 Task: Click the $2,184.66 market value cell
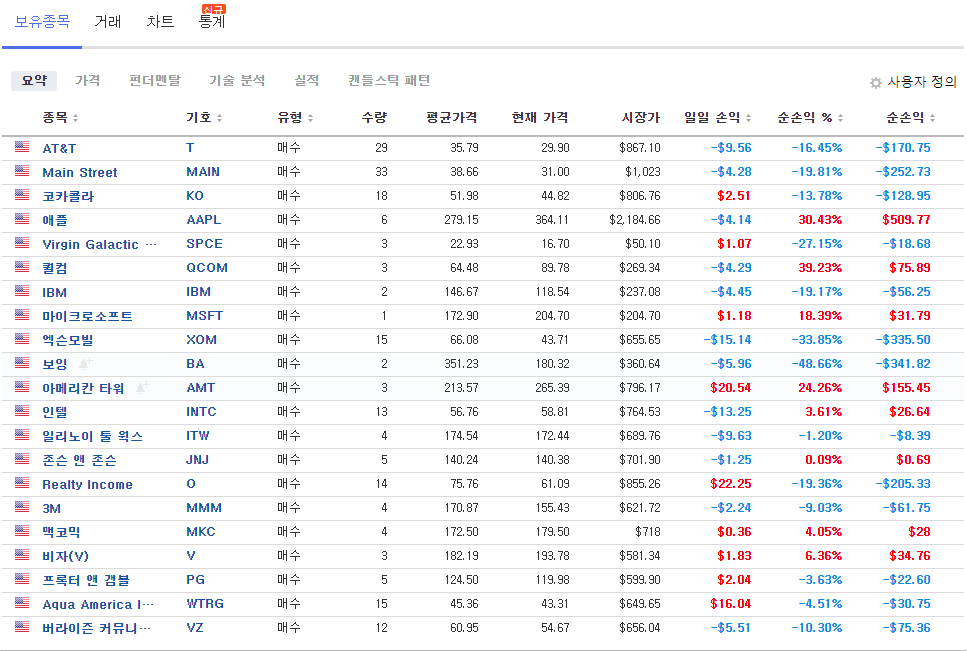[x=635, y=219]
